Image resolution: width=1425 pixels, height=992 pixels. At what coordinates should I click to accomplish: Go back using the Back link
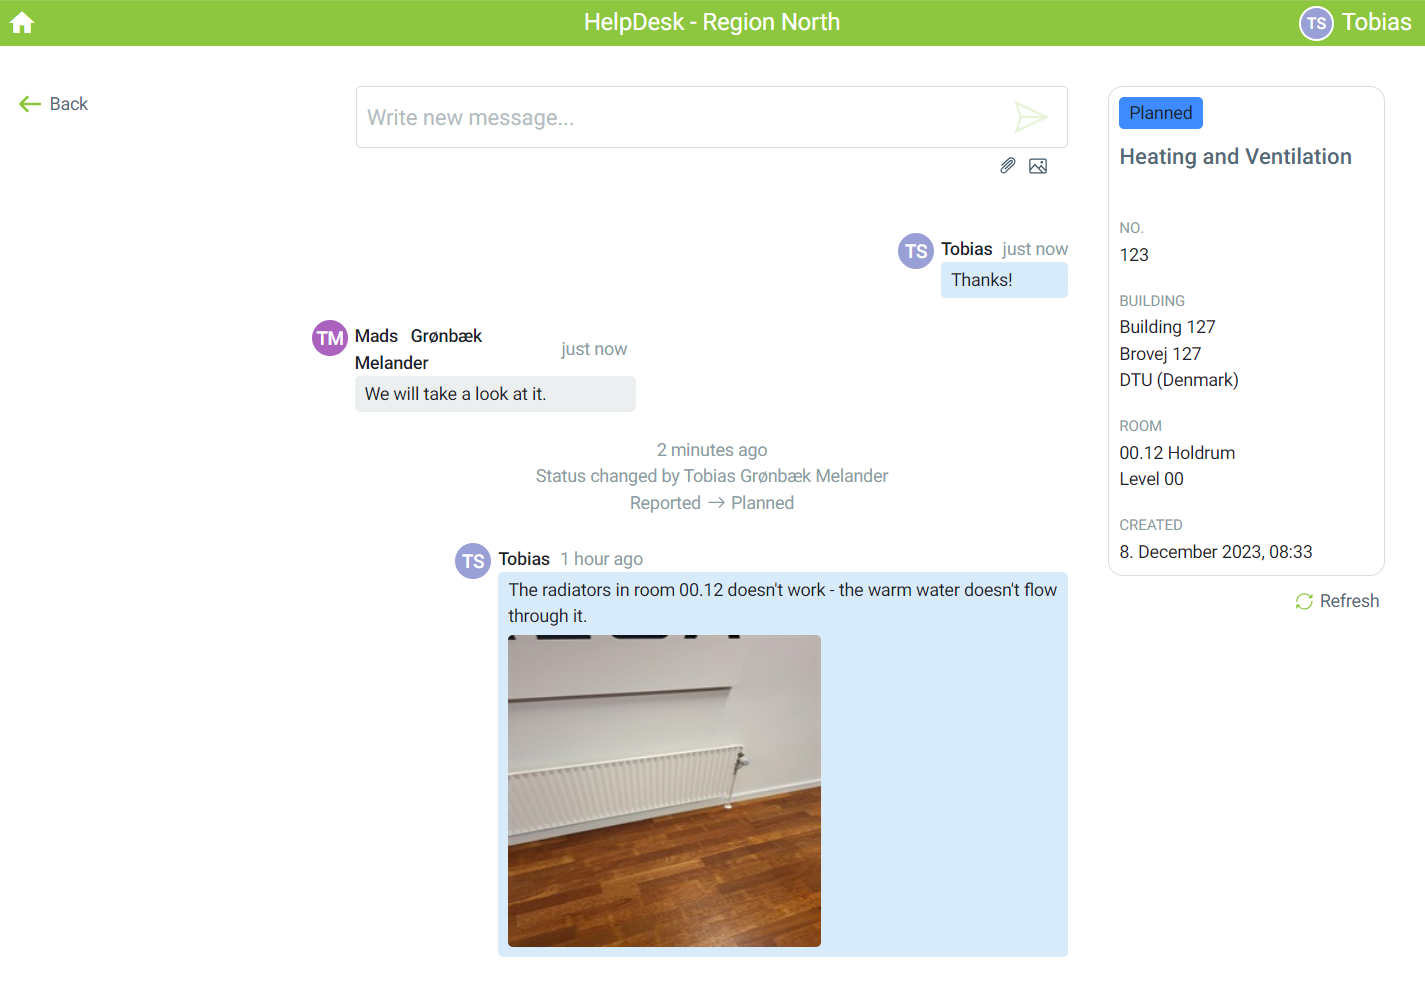click(55, 104)
